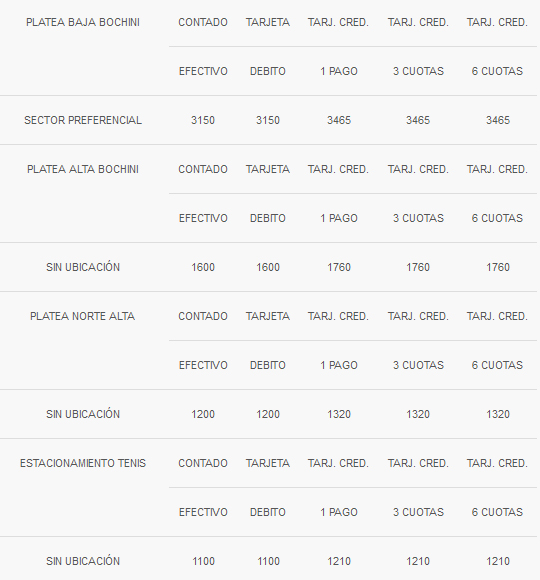Viewport: 540px width, 580px height.
Task: Click the PLATEA ALTA BOCHINI heading
Action: [x=83, y=169]
